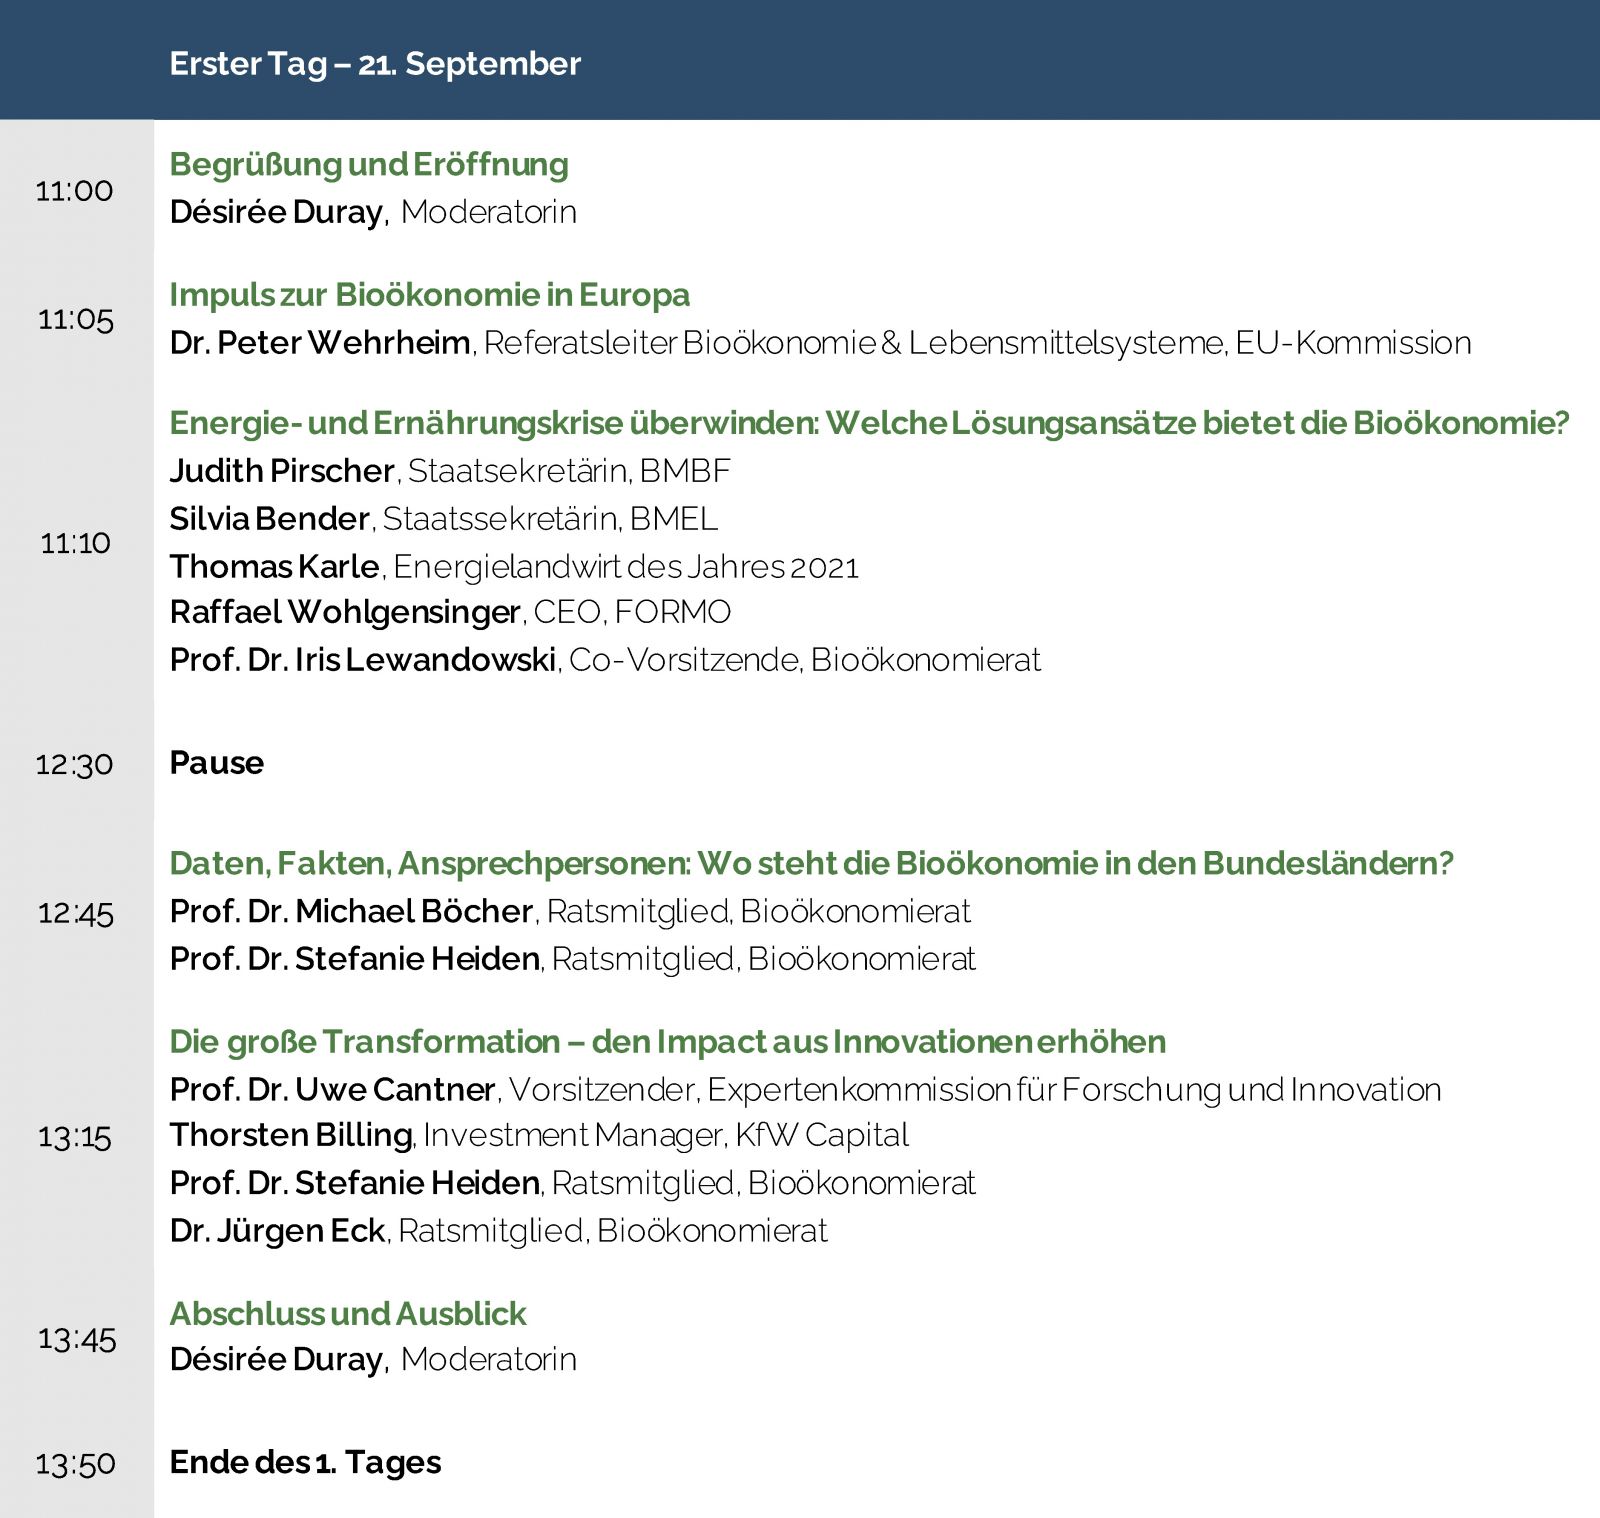Click speaker Judith Pirscher
1600x1518 pixels.
point(282,471)
